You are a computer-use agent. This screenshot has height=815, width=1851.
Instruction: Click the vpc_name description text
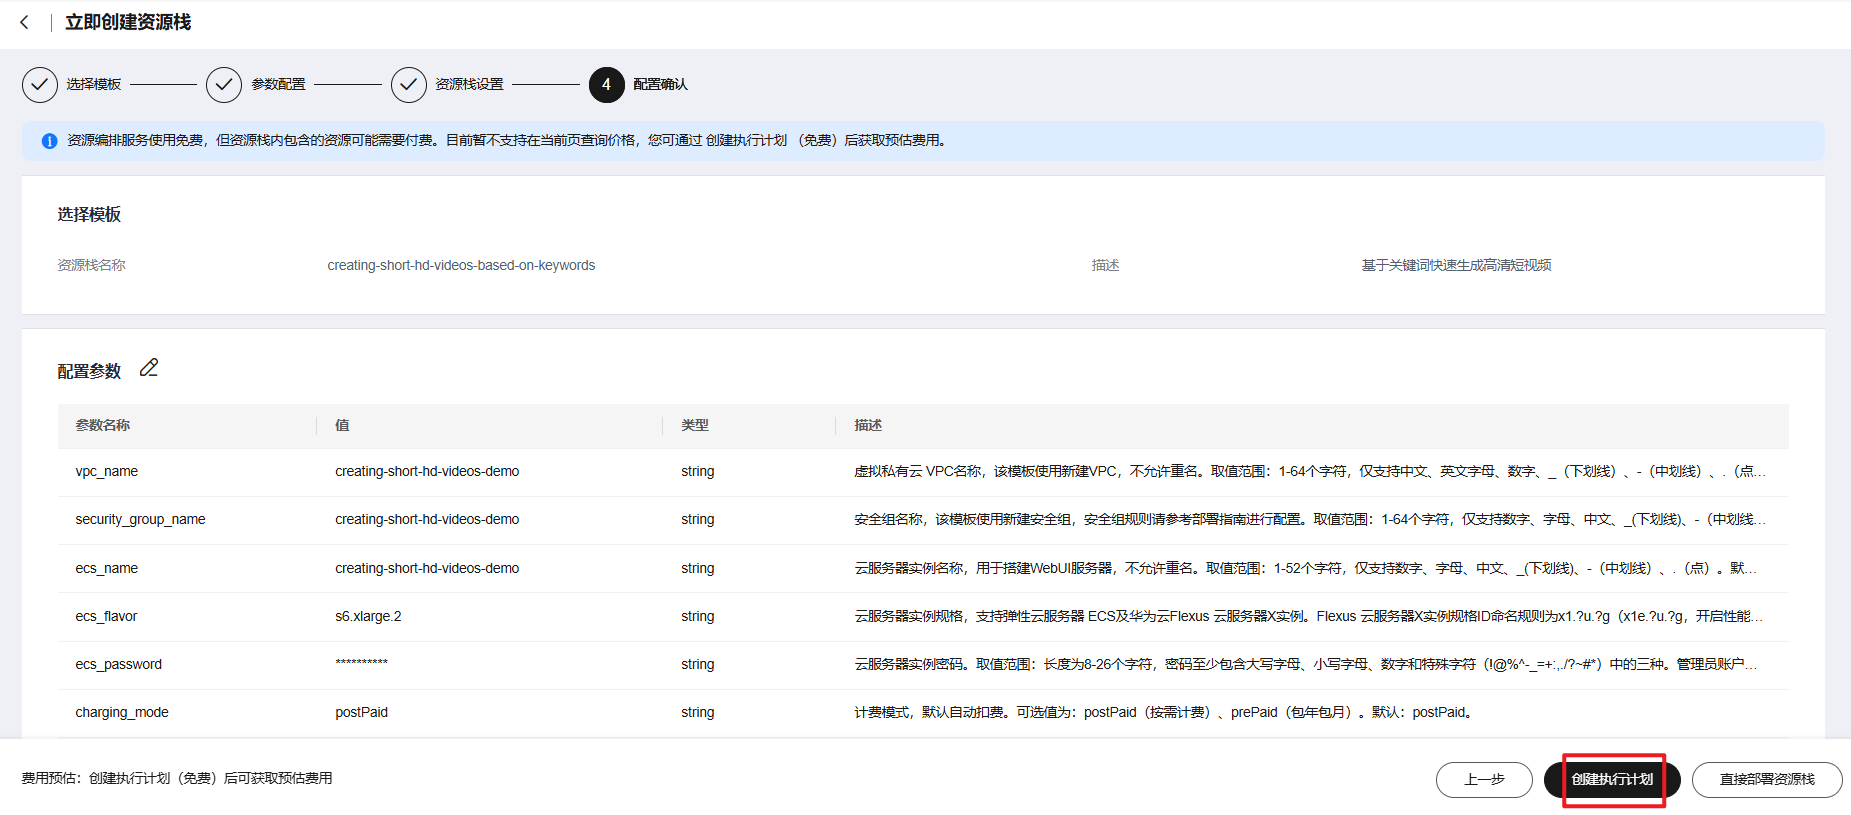[x=1310, y=472]
